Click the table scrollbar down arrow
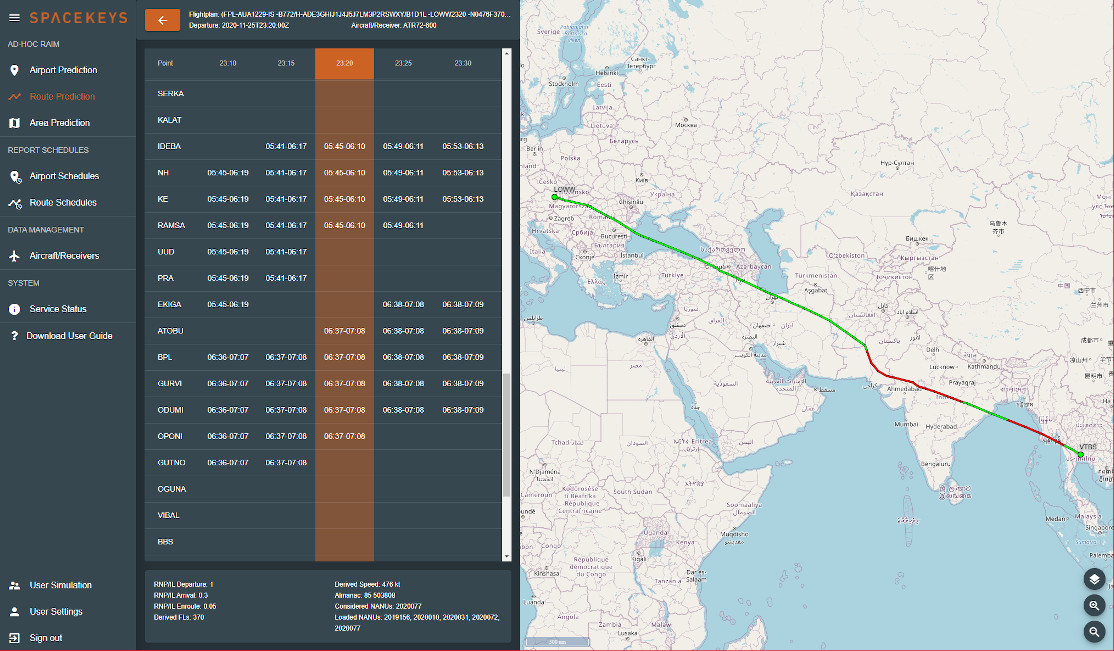1114x651 pixels. (x=507, y=556)
